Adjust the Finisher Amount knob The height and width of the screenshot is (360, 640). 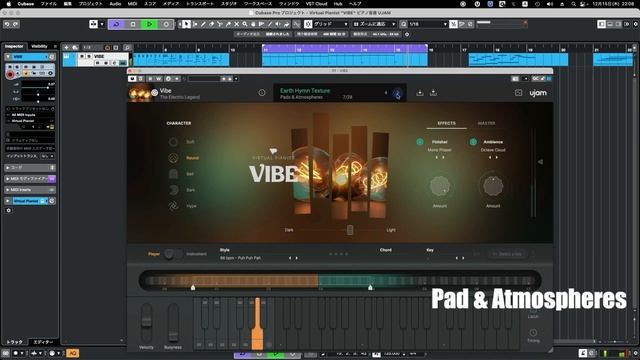point(440,186)
